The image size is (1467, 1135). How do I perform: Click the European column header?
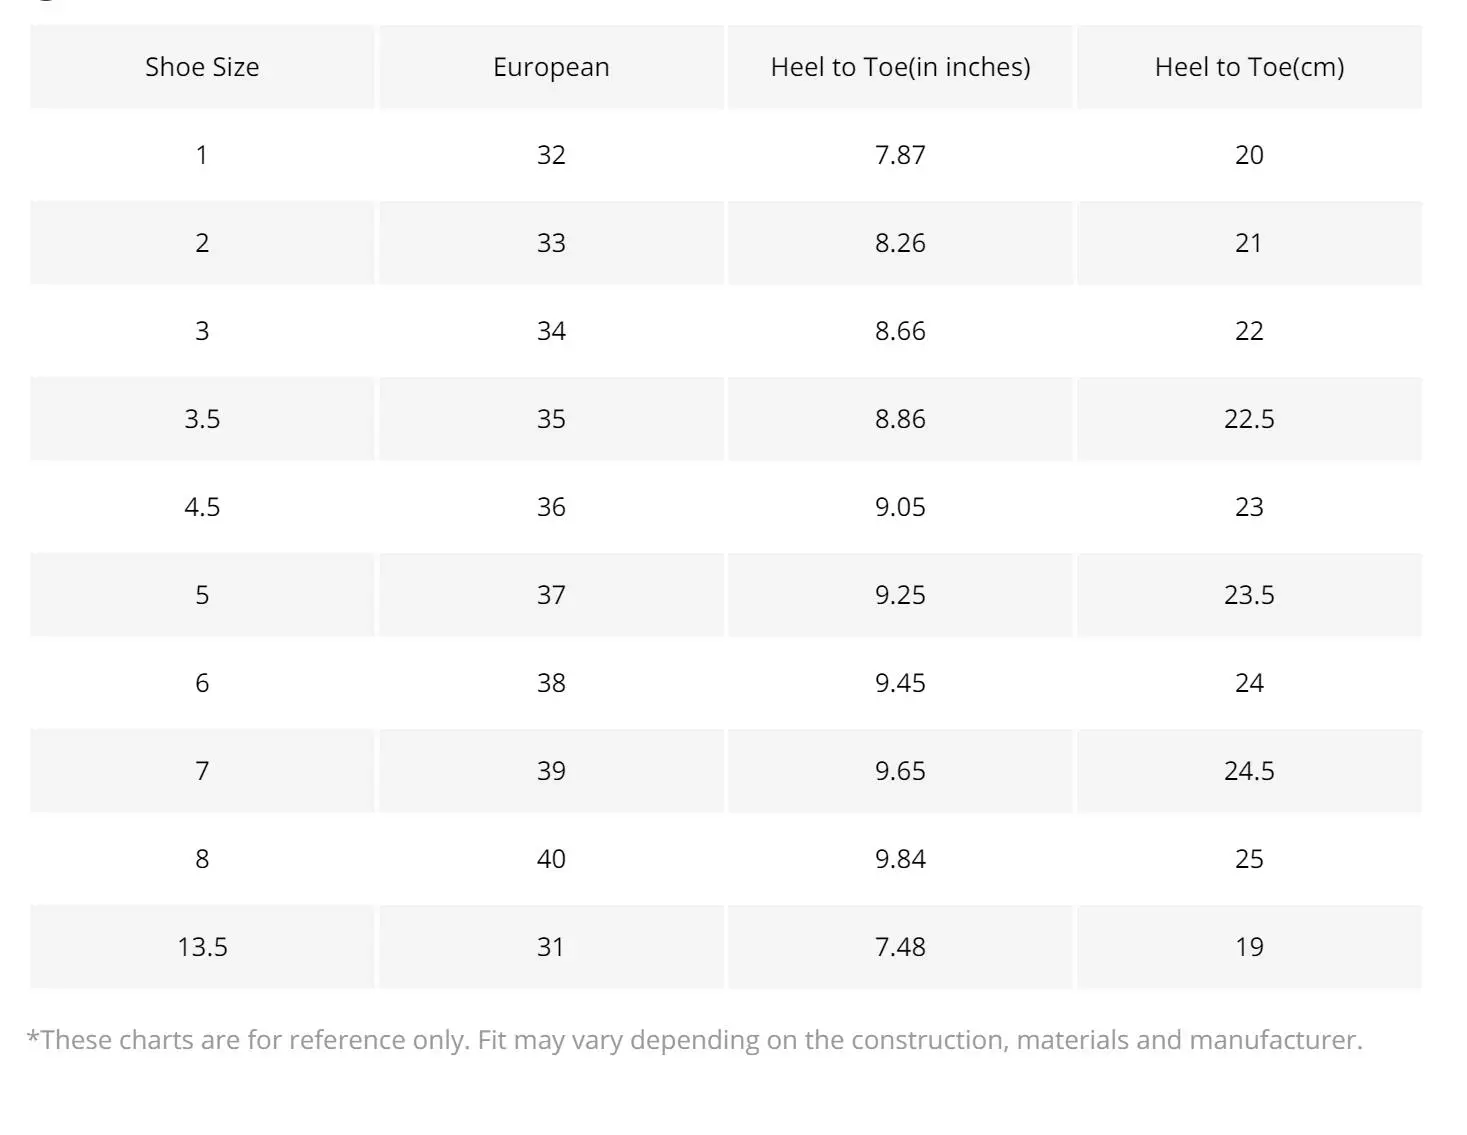tap(551, 67)
